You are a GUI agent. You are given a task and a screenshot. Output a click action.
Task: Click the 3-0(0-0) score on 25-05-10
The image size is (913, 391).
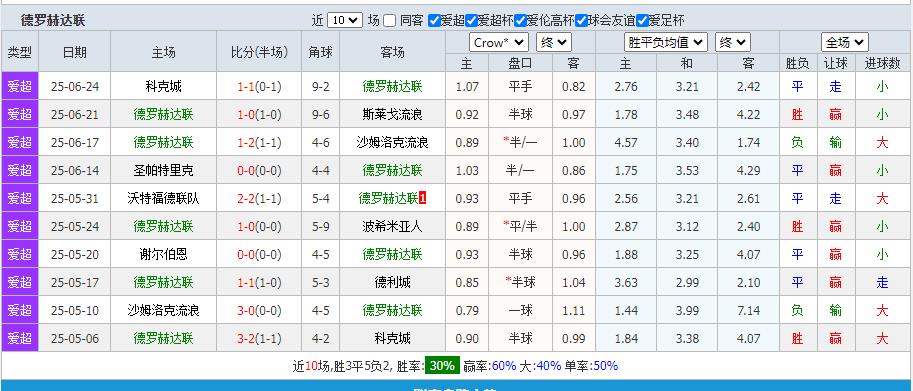pyautogui.click(x=259, y=310)
